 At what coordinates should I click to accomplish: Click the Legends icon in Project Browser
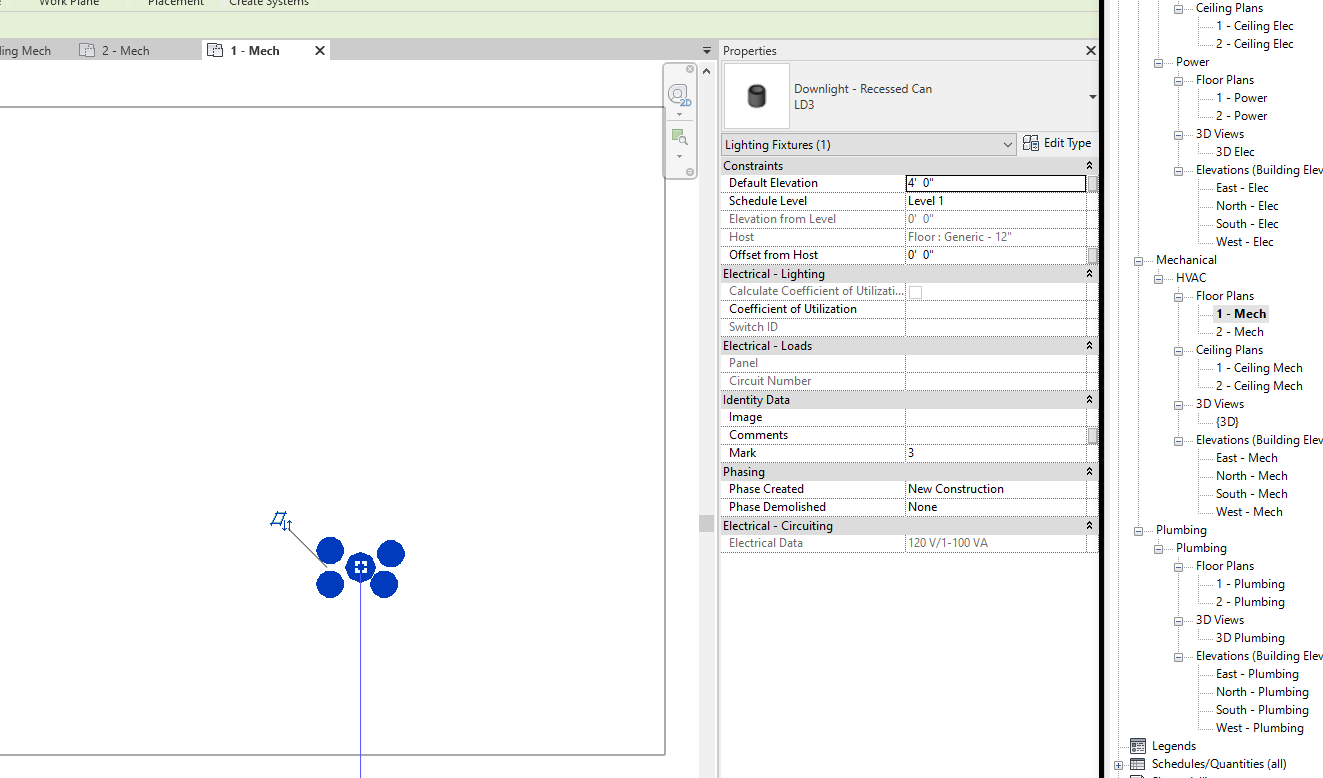click(x=1138, y=745)
